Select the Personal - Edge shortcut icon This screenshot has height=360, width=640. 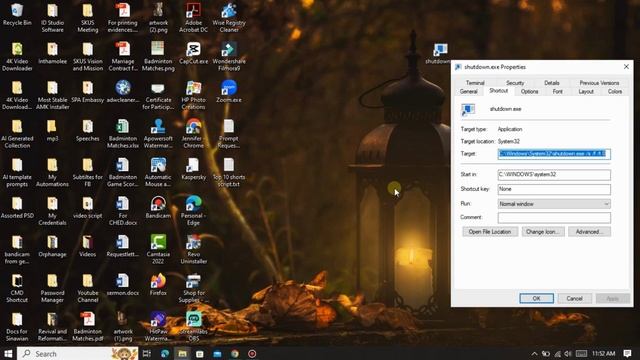click(193, 211)
